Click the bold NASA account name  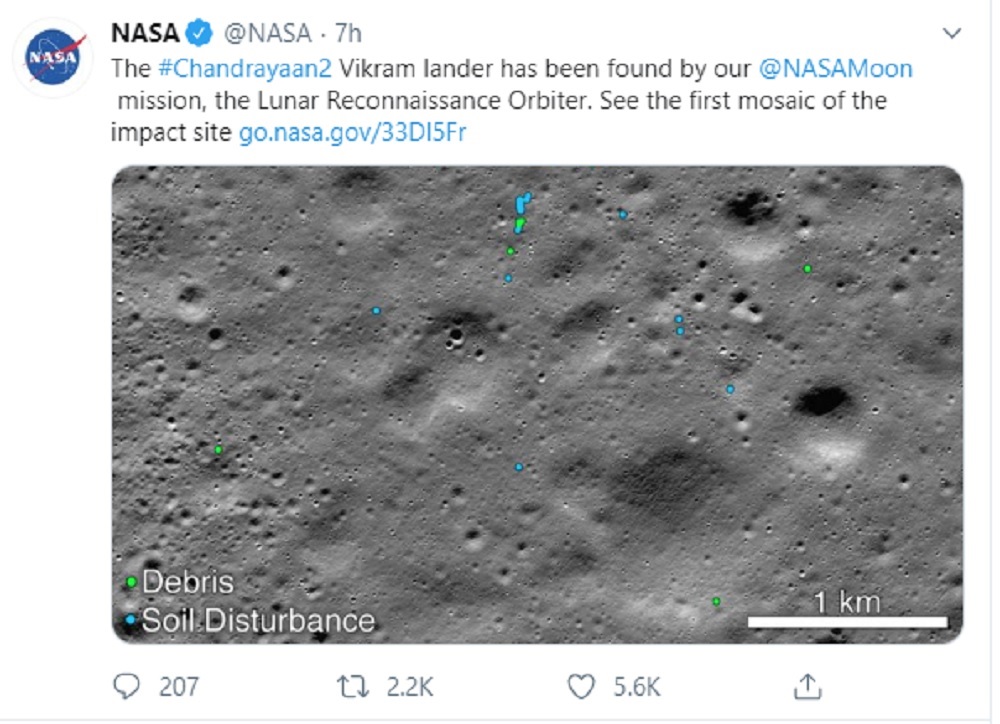coord(144,33)
